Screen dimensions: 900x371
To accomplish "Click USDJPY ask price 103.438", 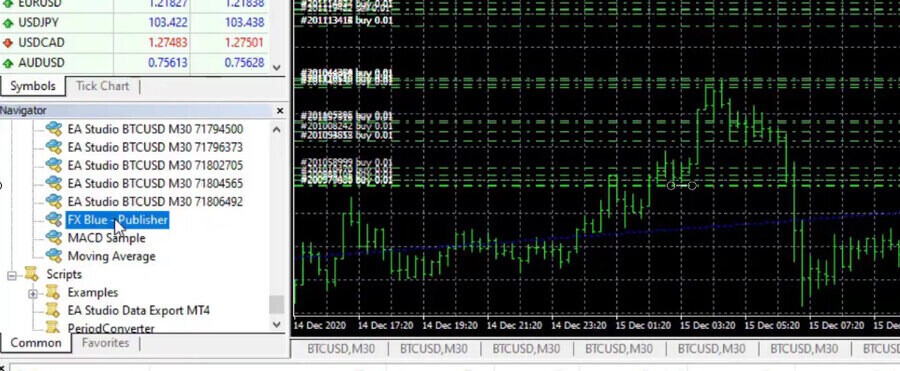I will (x=244, y=23).
